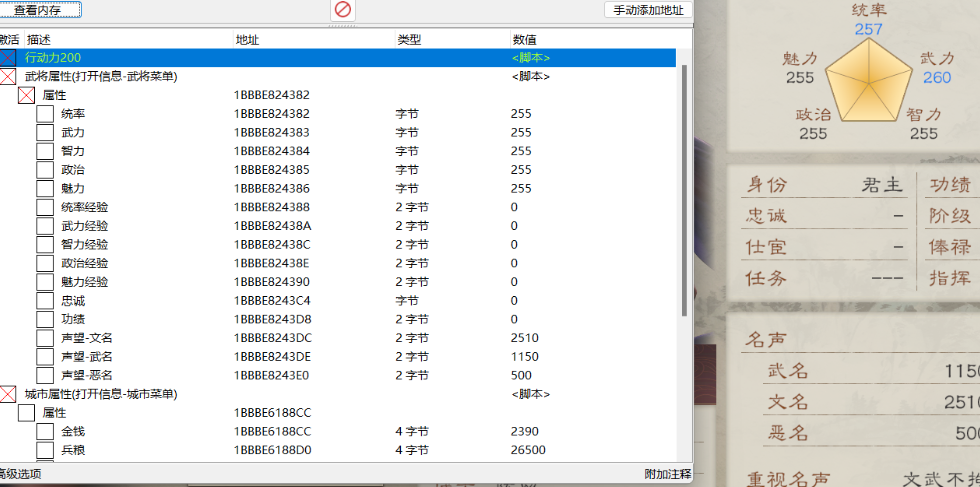Enable the 金钱 checkbox
This screenshot has width=980, height=487.
pyautogui.click(x=45, y=432)
